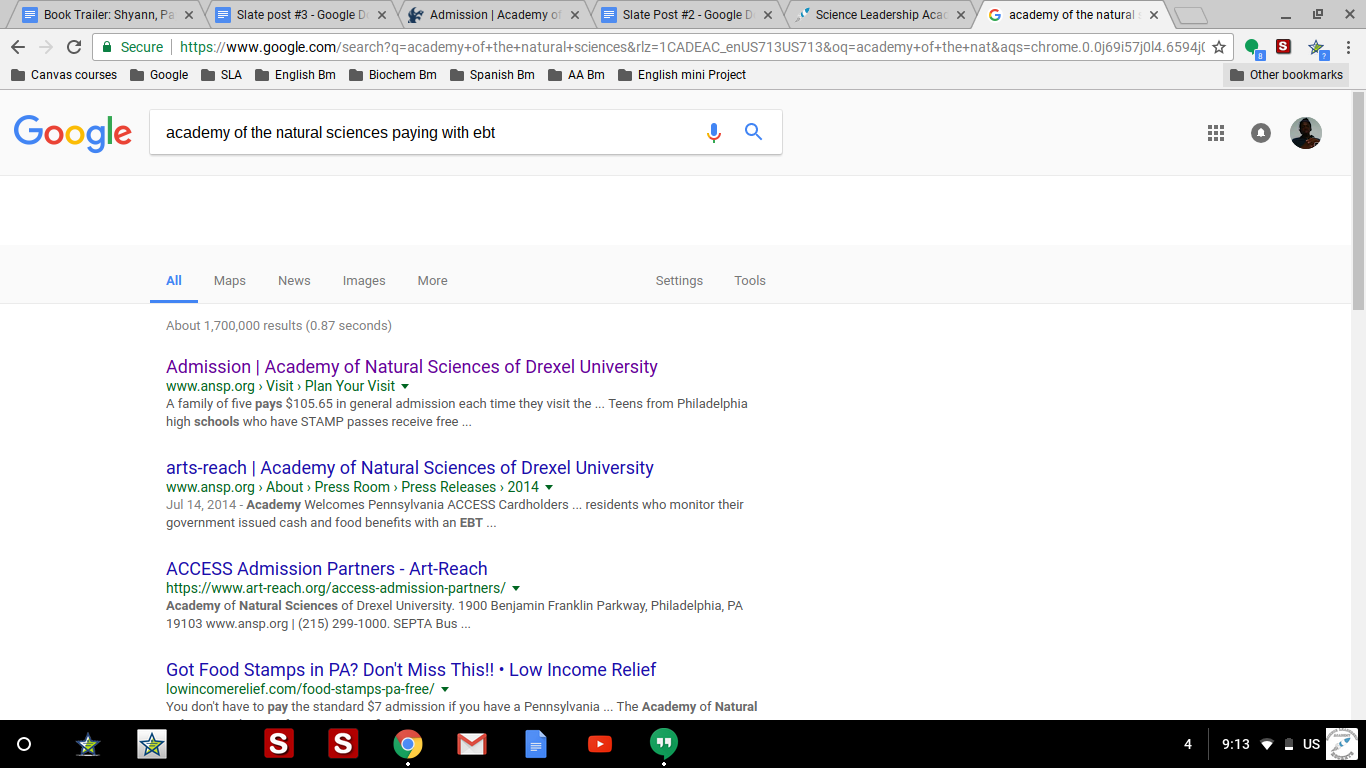The height and width of the screenshot is (768, 1366).
Task: Open ACCESS Admission Partners - Art-Reach result
Action: click(327, 569)
